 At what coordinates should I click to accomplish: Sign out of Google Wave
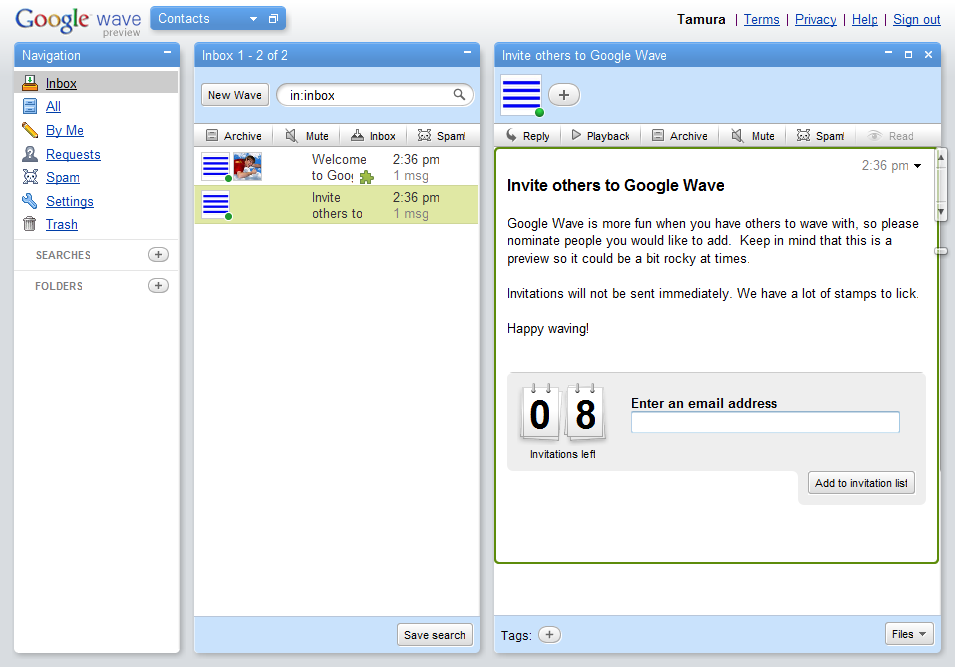919,19
